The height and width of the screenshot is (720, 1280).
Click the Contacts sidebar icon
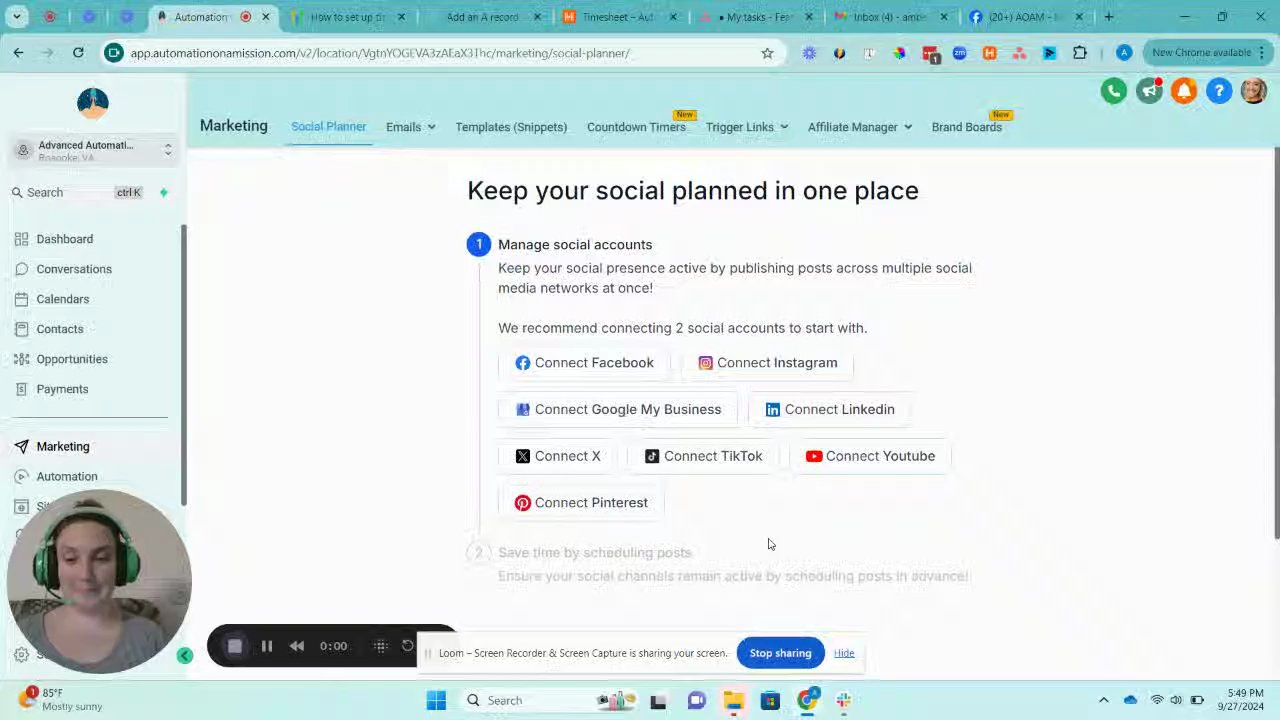21,329
